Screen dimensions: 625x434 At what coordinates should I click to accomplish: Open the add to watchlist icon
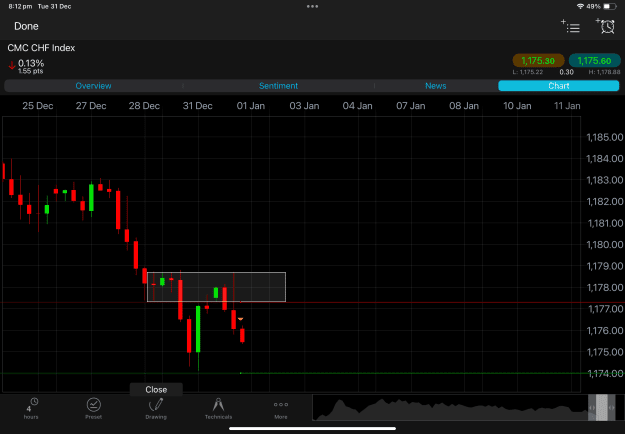click(570, 26)
